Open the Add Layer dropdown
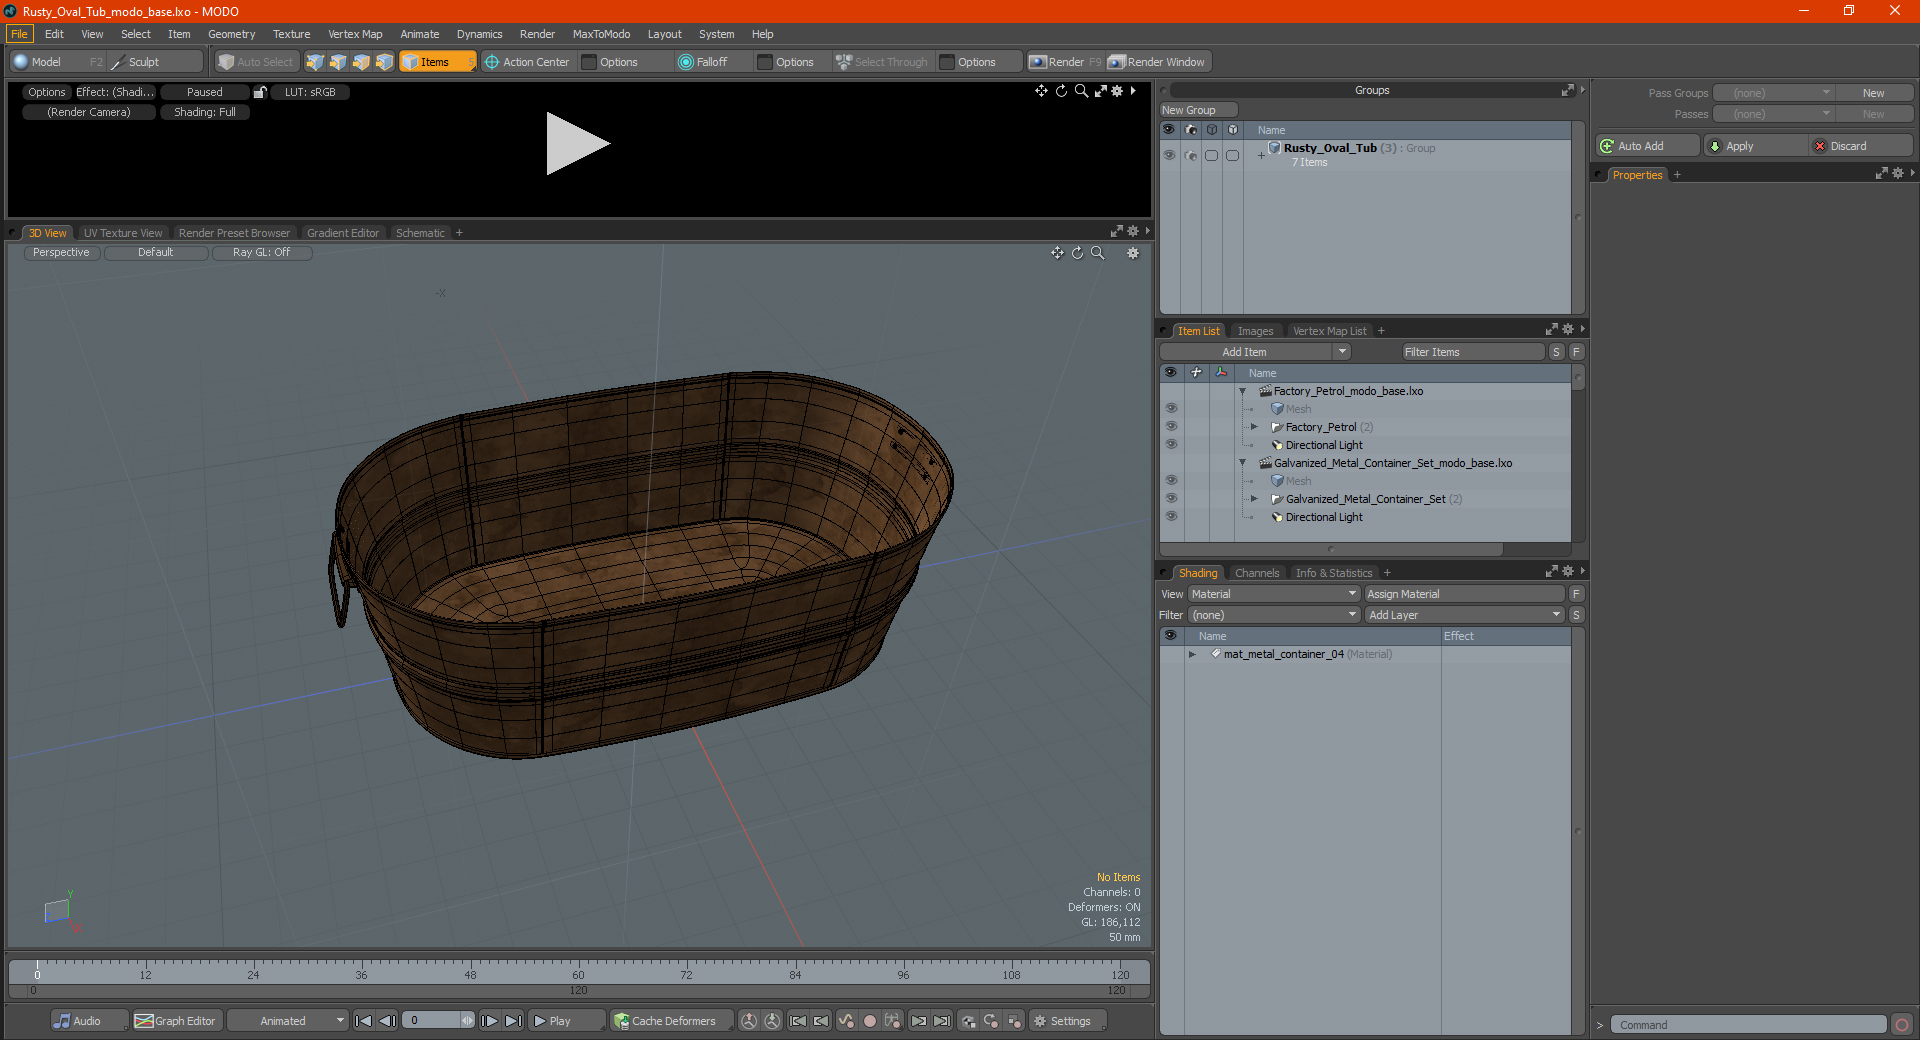Viewport: 1920px width, 1040px height. coord(1464,615)
